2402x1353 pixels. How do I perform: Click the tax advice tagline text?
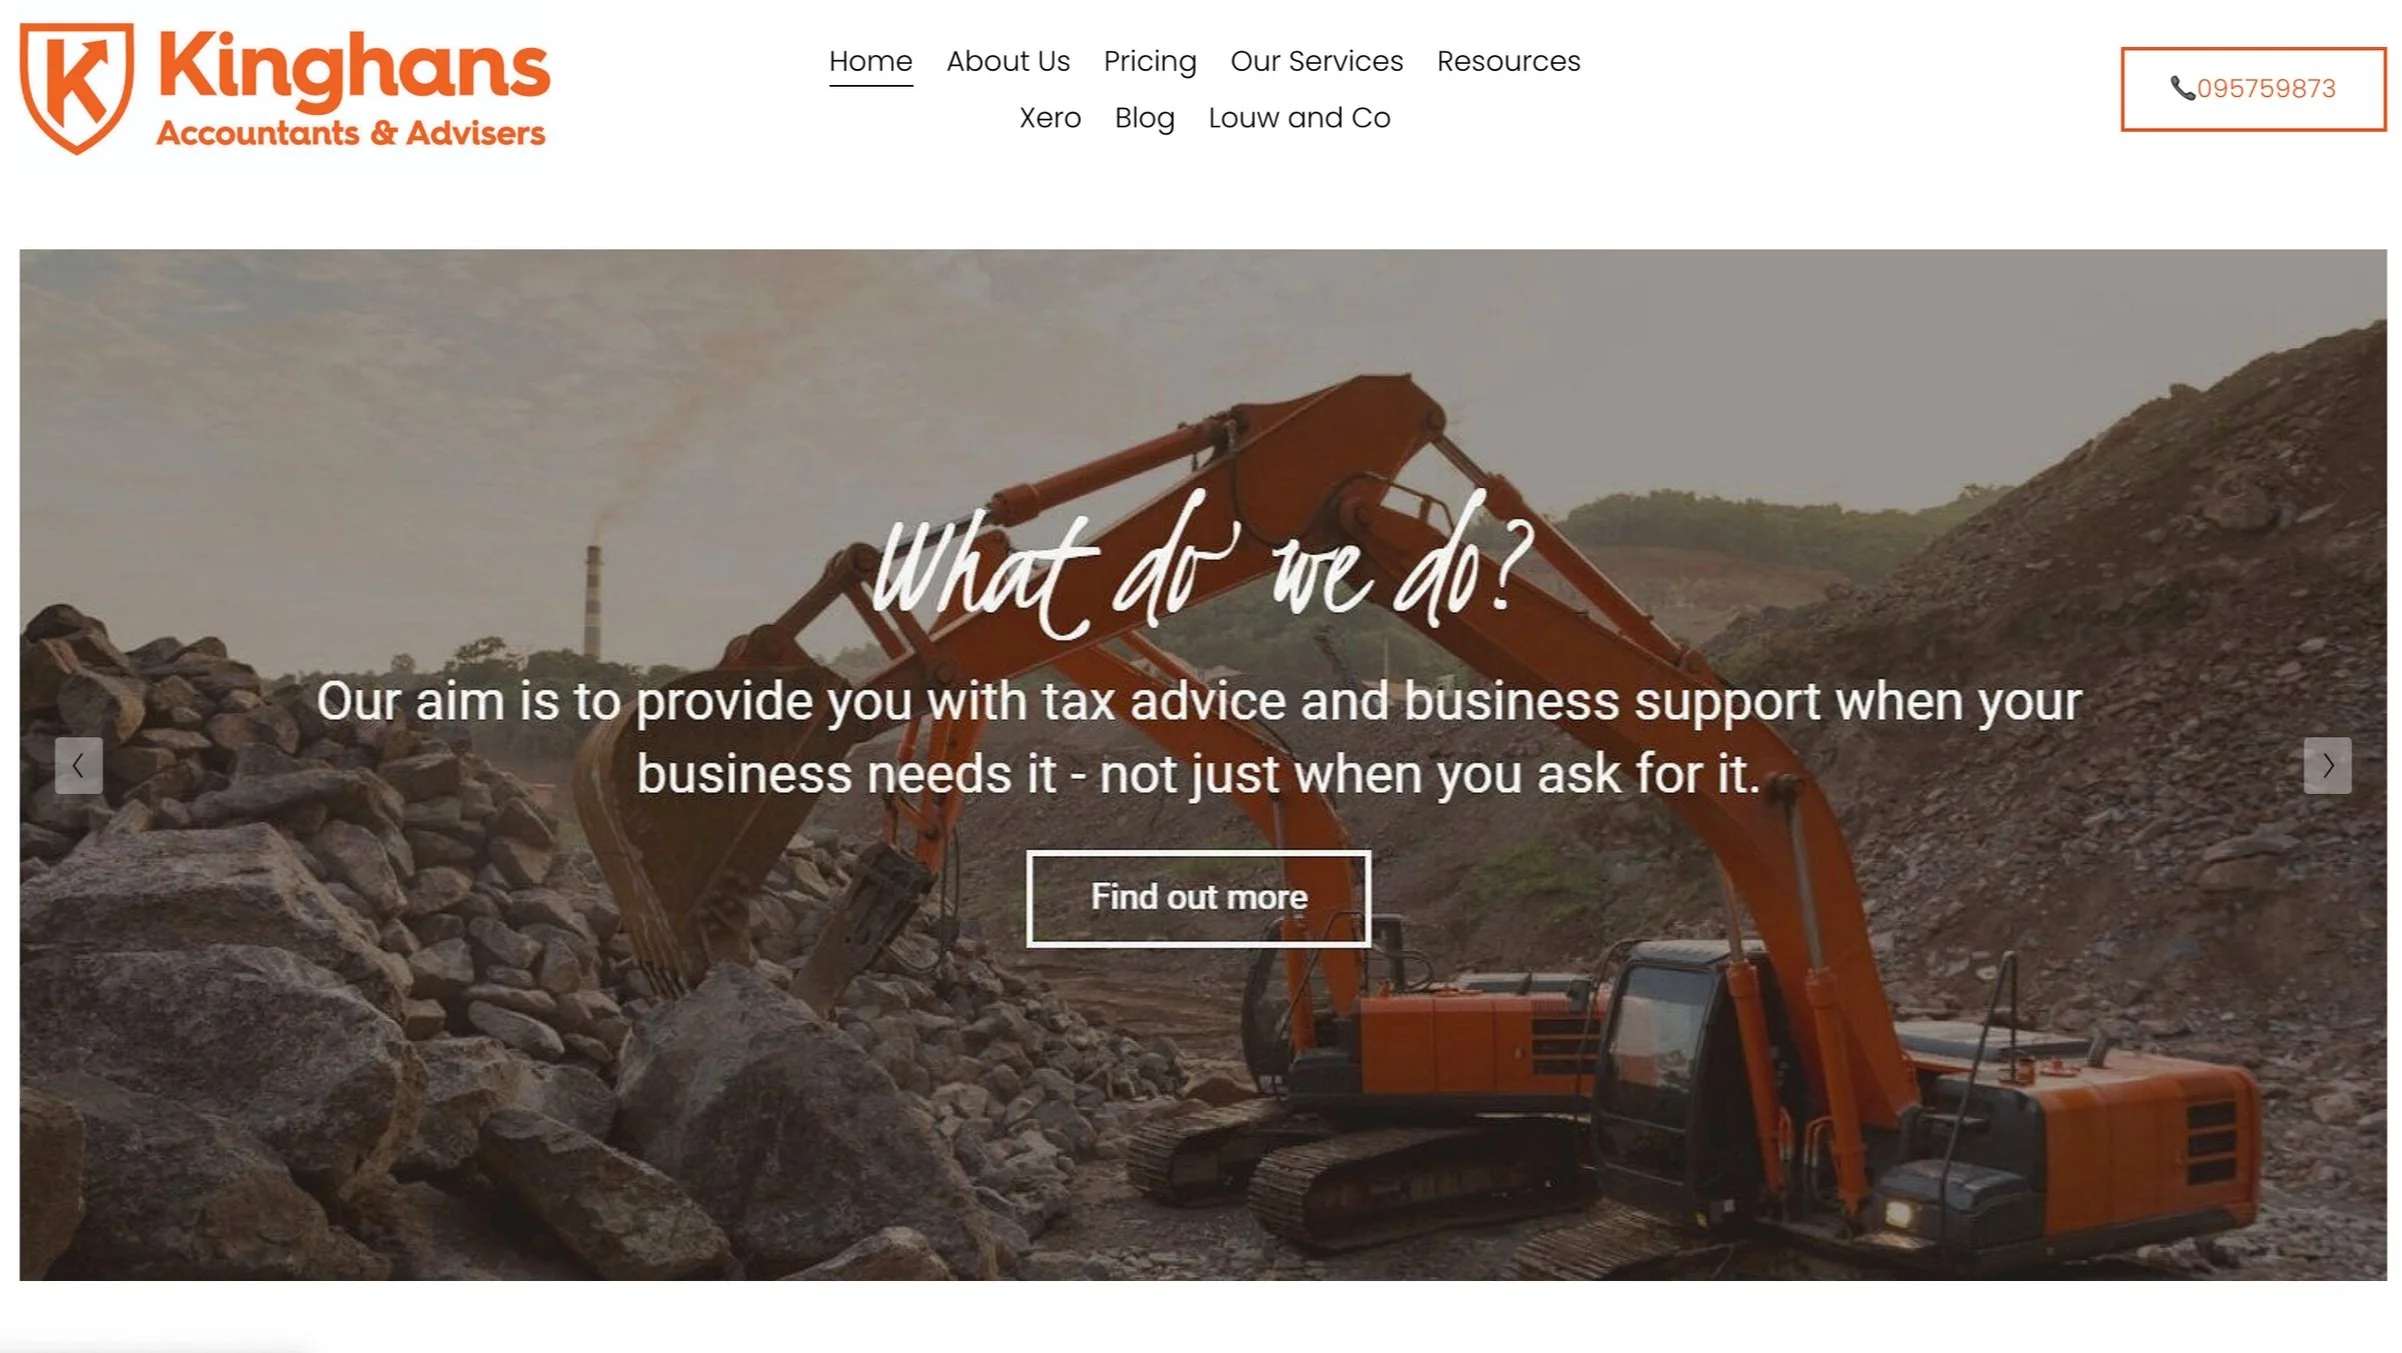(1199, 737)
